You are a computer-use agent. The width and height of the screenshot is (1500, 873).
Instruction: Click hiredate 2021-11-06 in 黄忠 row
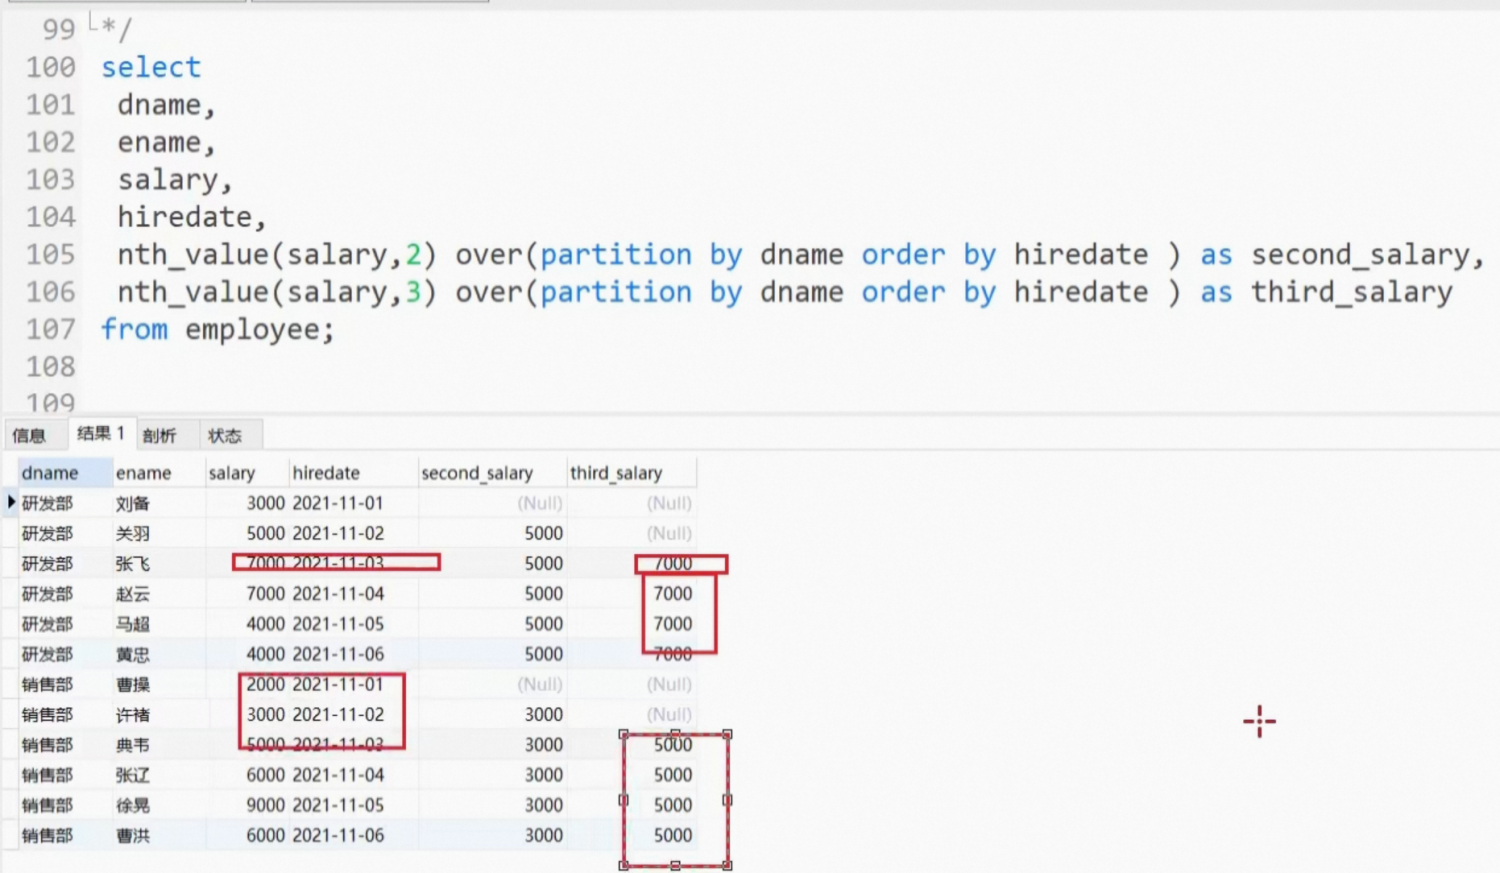tap(338, 654)
